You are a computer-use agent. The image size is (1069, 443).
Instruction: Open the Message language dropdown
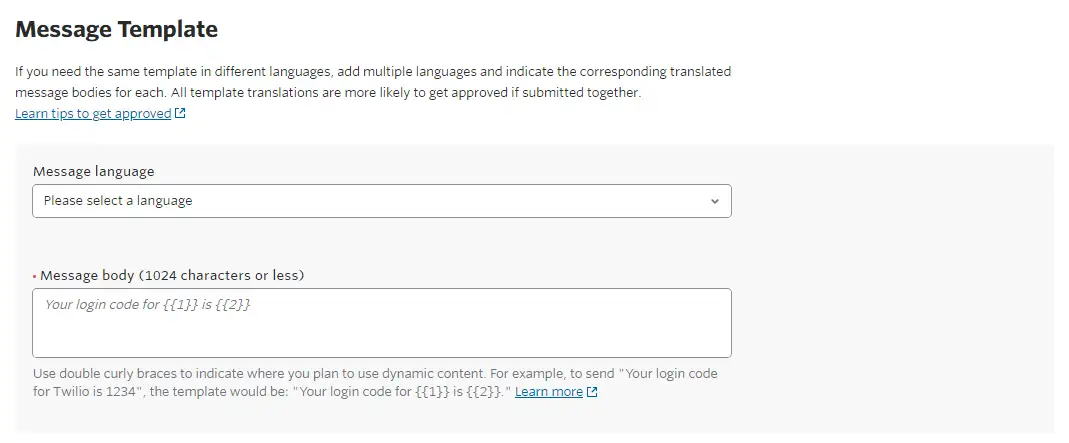click(381, 201)
